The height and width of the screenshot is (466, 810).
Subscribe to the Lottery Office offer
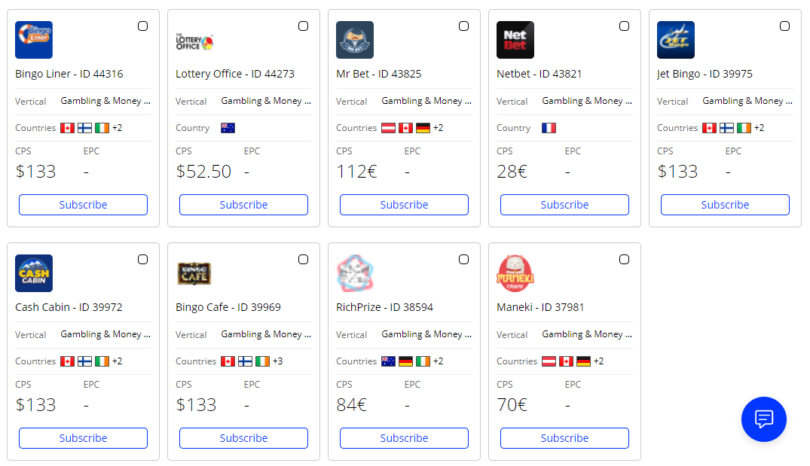tap(243, 205)
